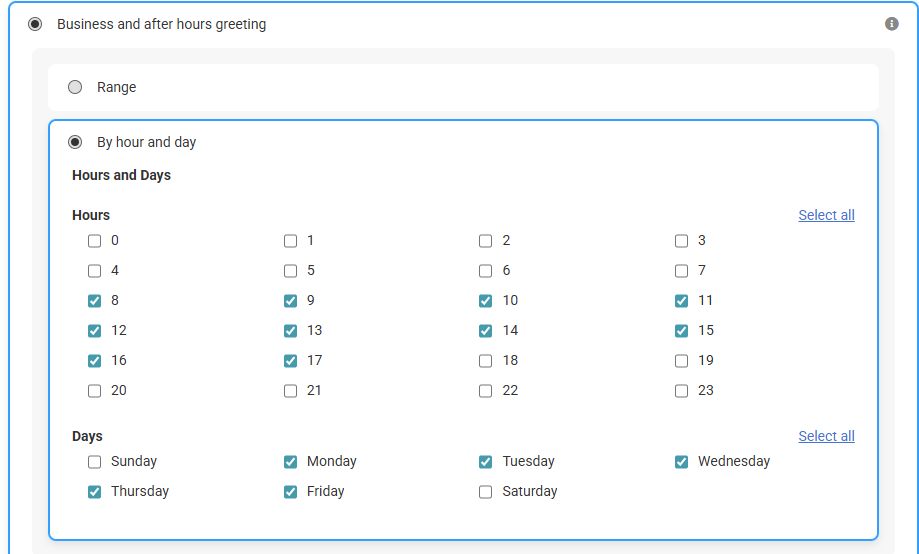Check the hour 0 checkbox
This screenshot has height=554, width=919.
point(94,241)
